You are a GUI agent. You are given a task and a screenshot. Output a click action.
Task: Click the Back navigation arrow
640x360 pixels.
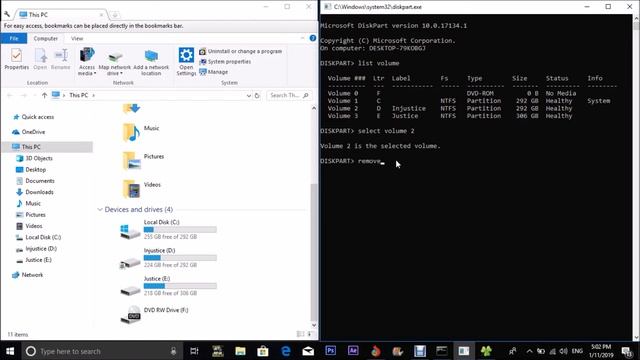[x=10, y=95]
